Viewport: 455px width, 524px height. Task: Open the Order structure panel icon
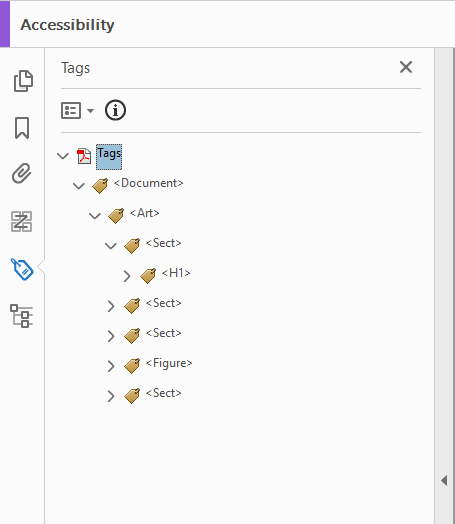point(21,316)
